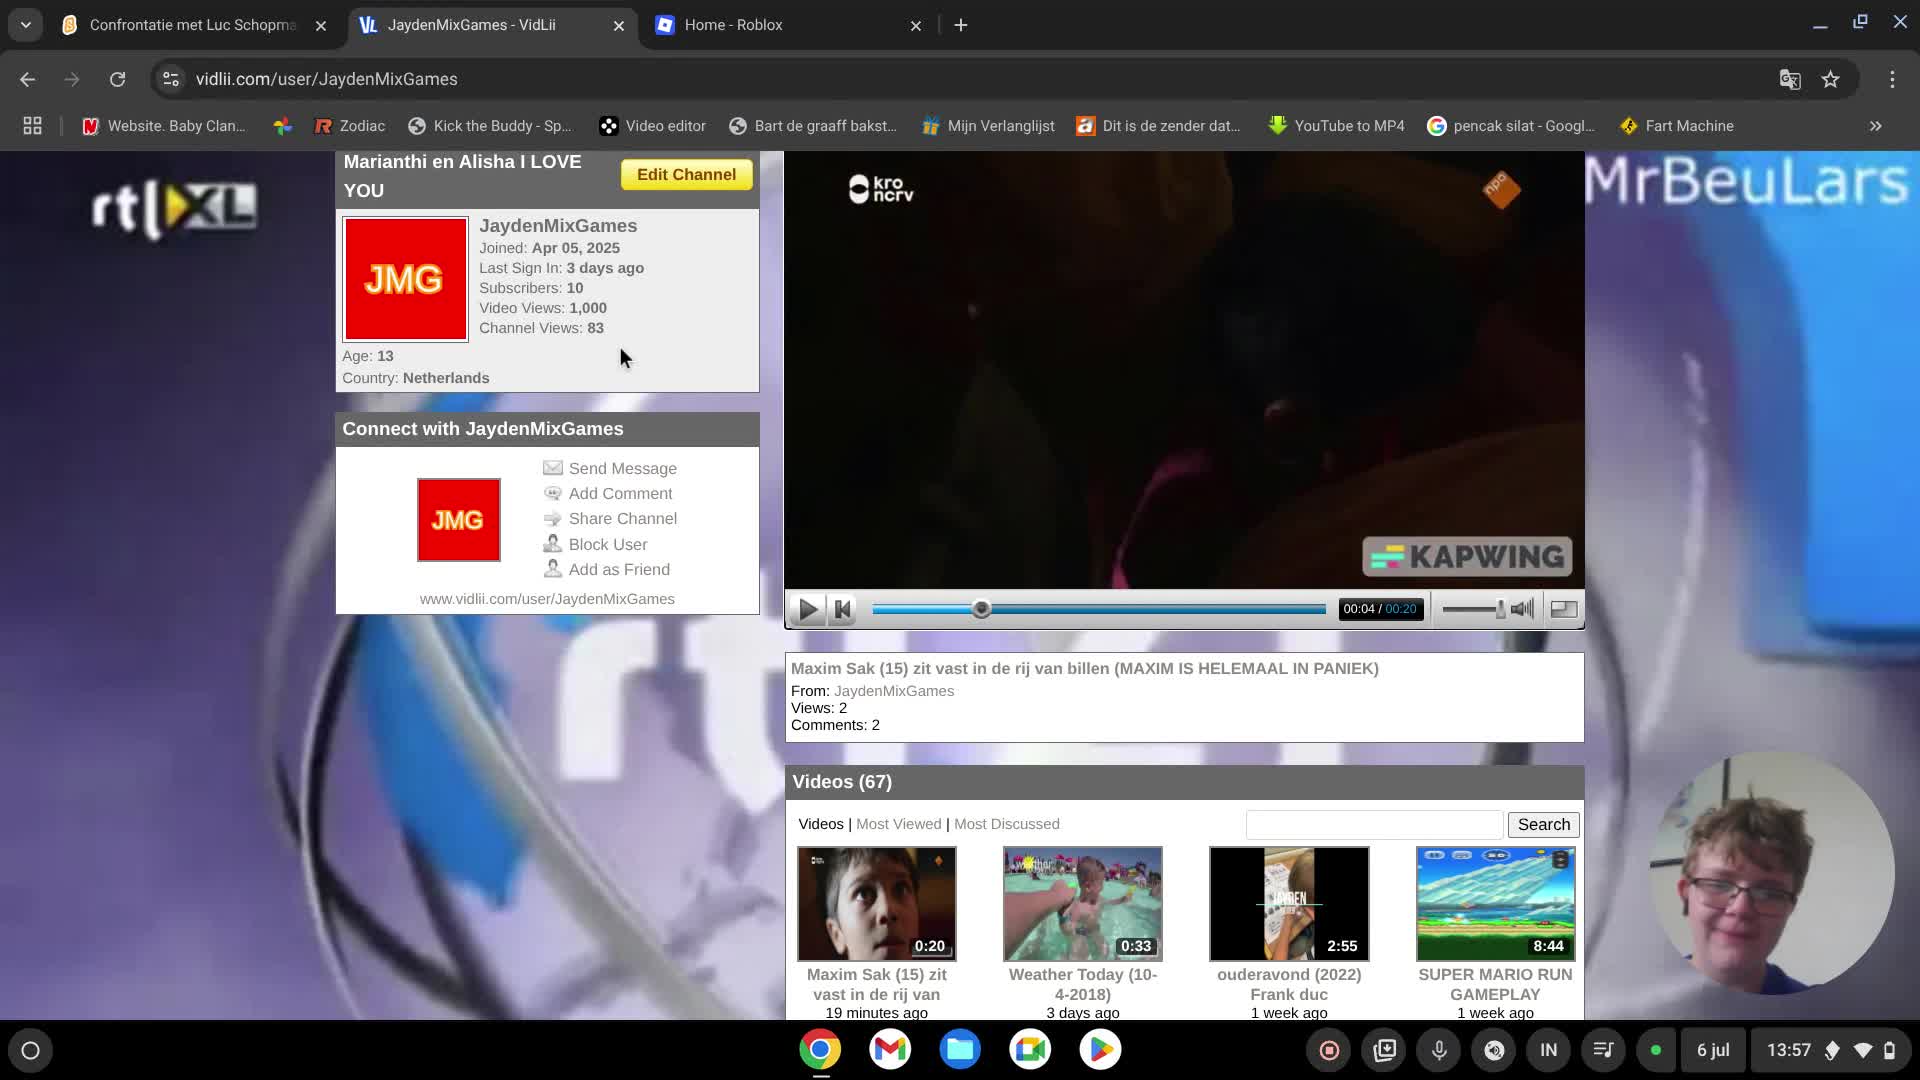Open the Files app on shelf
The image size is (1920, 1080).
960,1049
